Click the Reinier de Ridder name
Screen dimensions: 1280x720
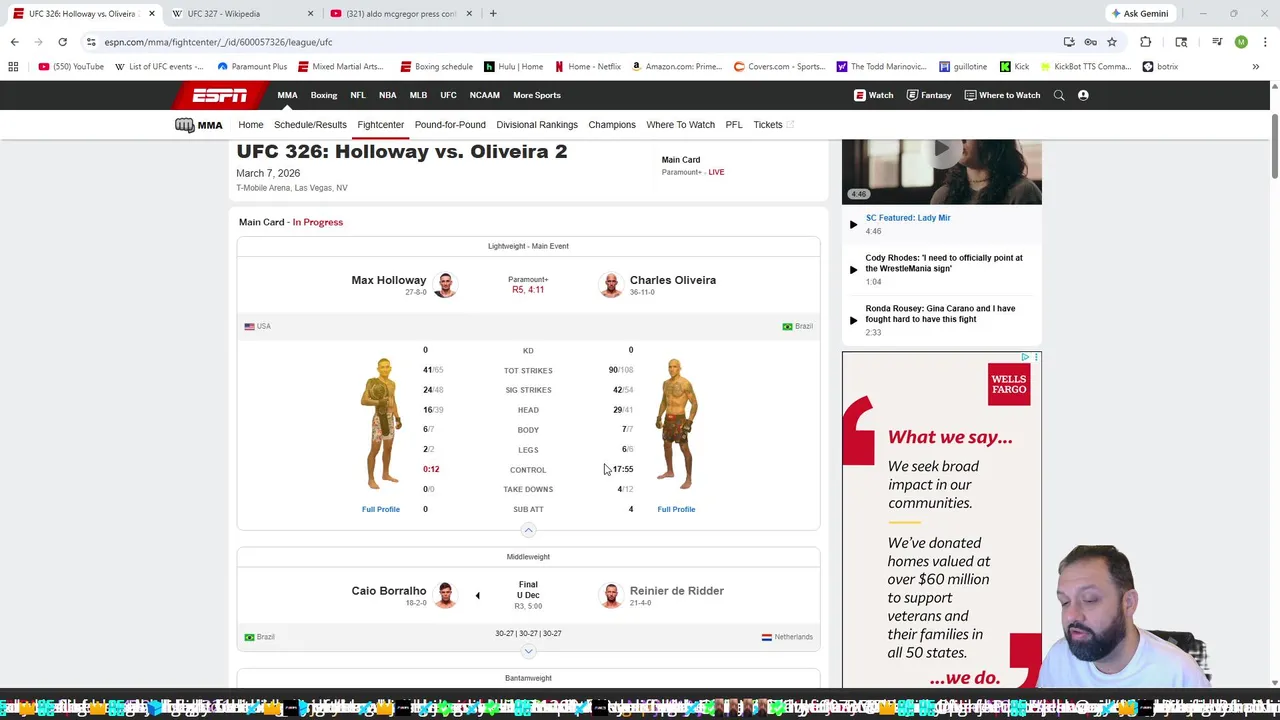677,591
